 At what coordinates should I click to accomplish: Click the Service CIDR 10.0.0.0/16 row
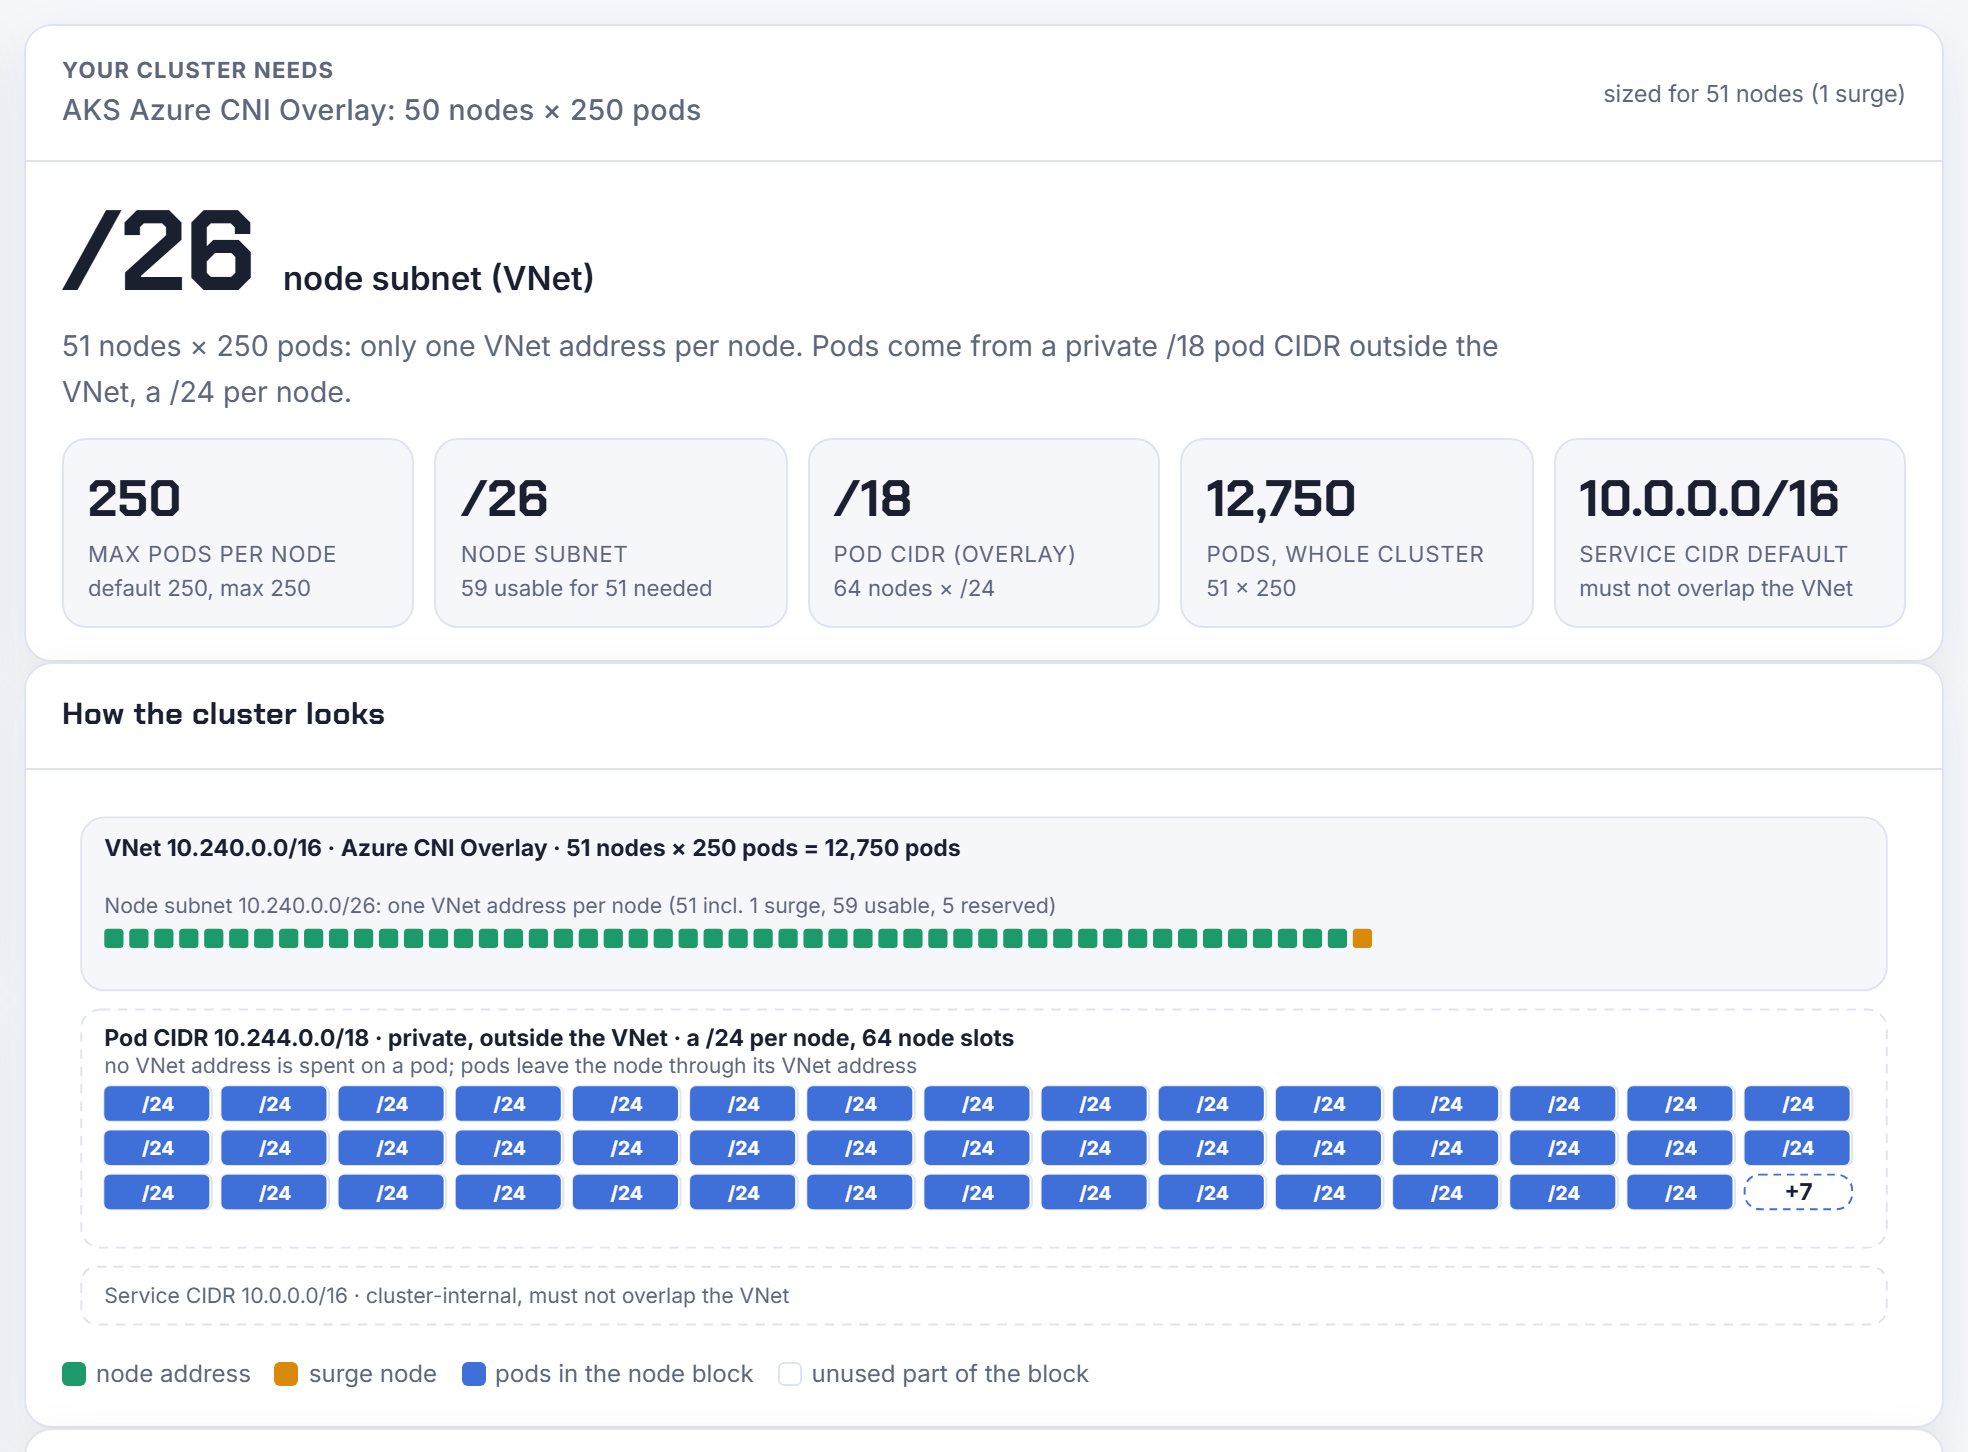[x=984, y=1296]
